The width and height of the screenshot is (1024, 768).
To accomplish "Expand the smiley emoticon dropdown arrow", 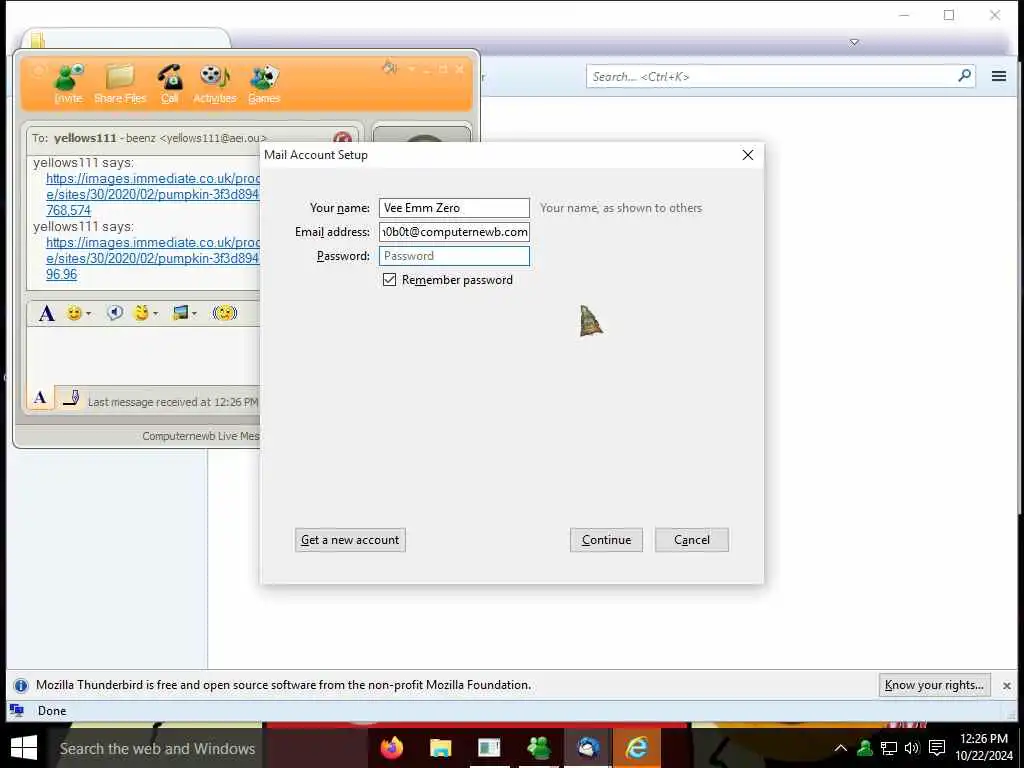I will click(88, 314).
